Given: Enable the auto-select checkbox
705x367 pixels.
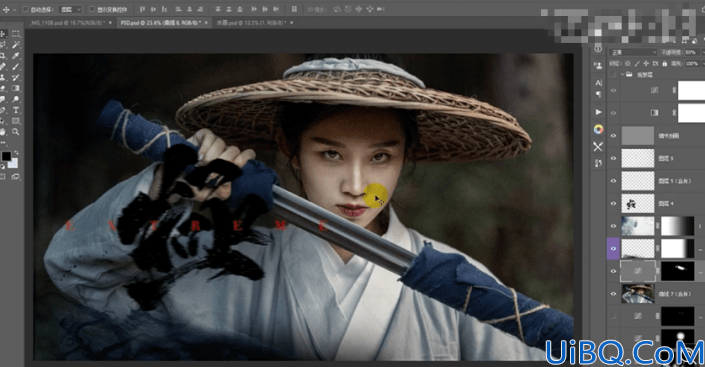Looking at the screenshot, I should pyautogui.click(x=26, y=9).
